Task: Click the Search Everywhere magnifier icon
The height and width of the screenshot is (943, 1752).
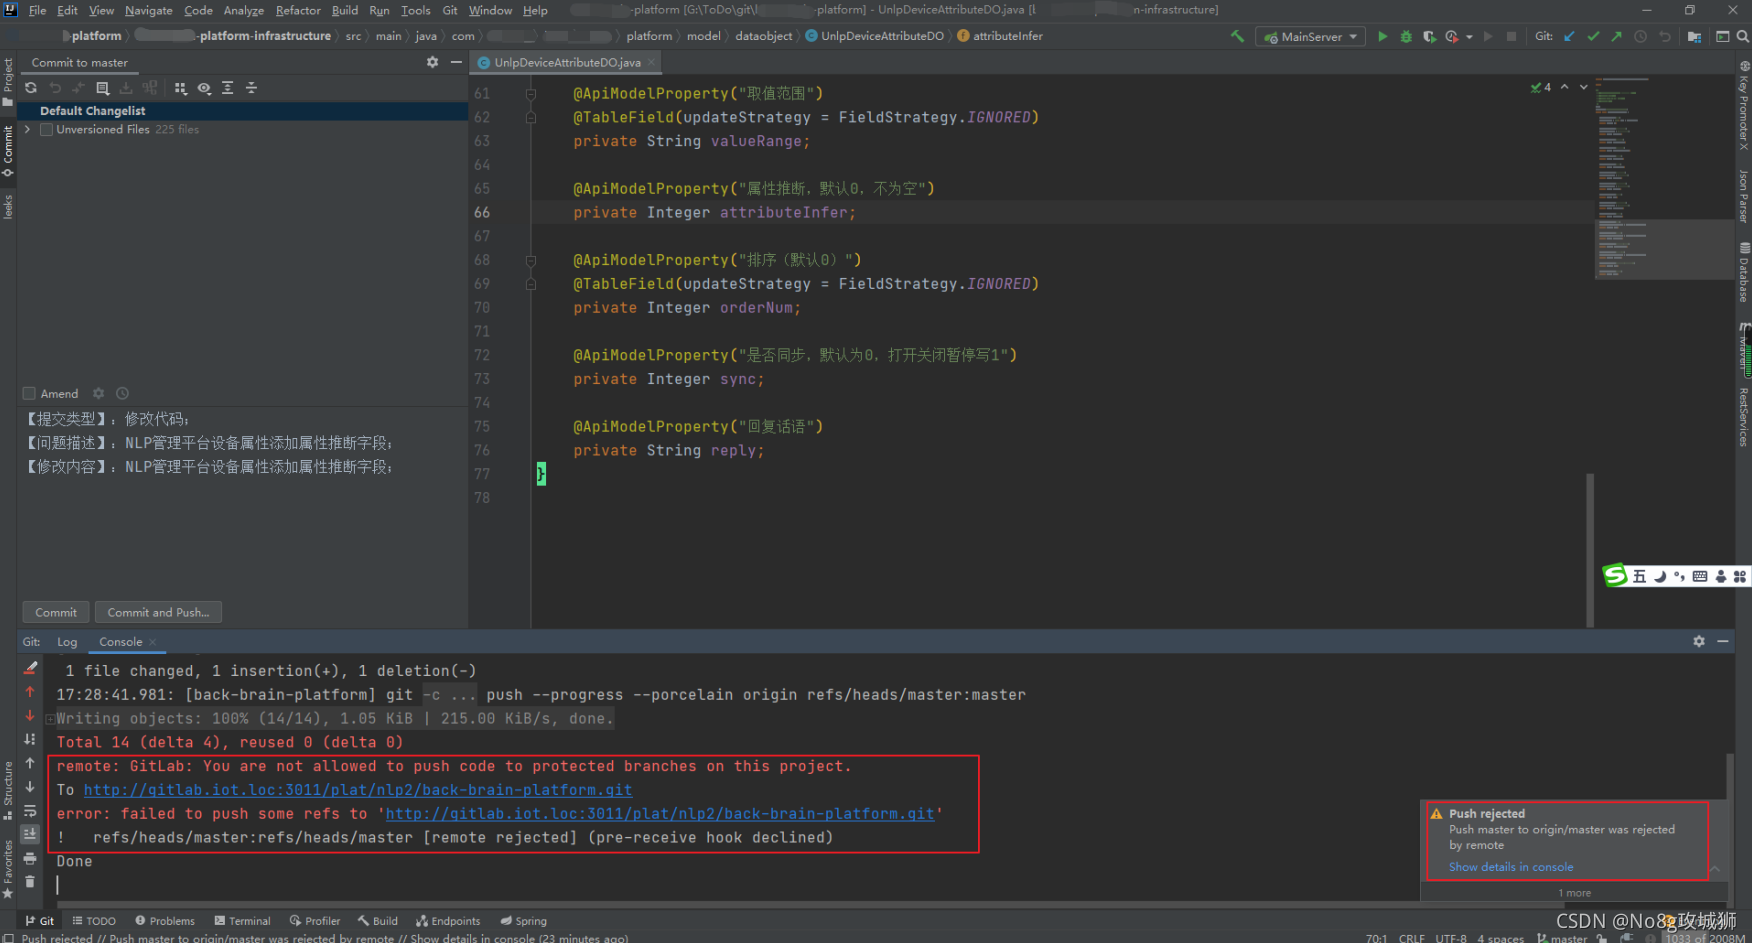Action: (1743, 36)
